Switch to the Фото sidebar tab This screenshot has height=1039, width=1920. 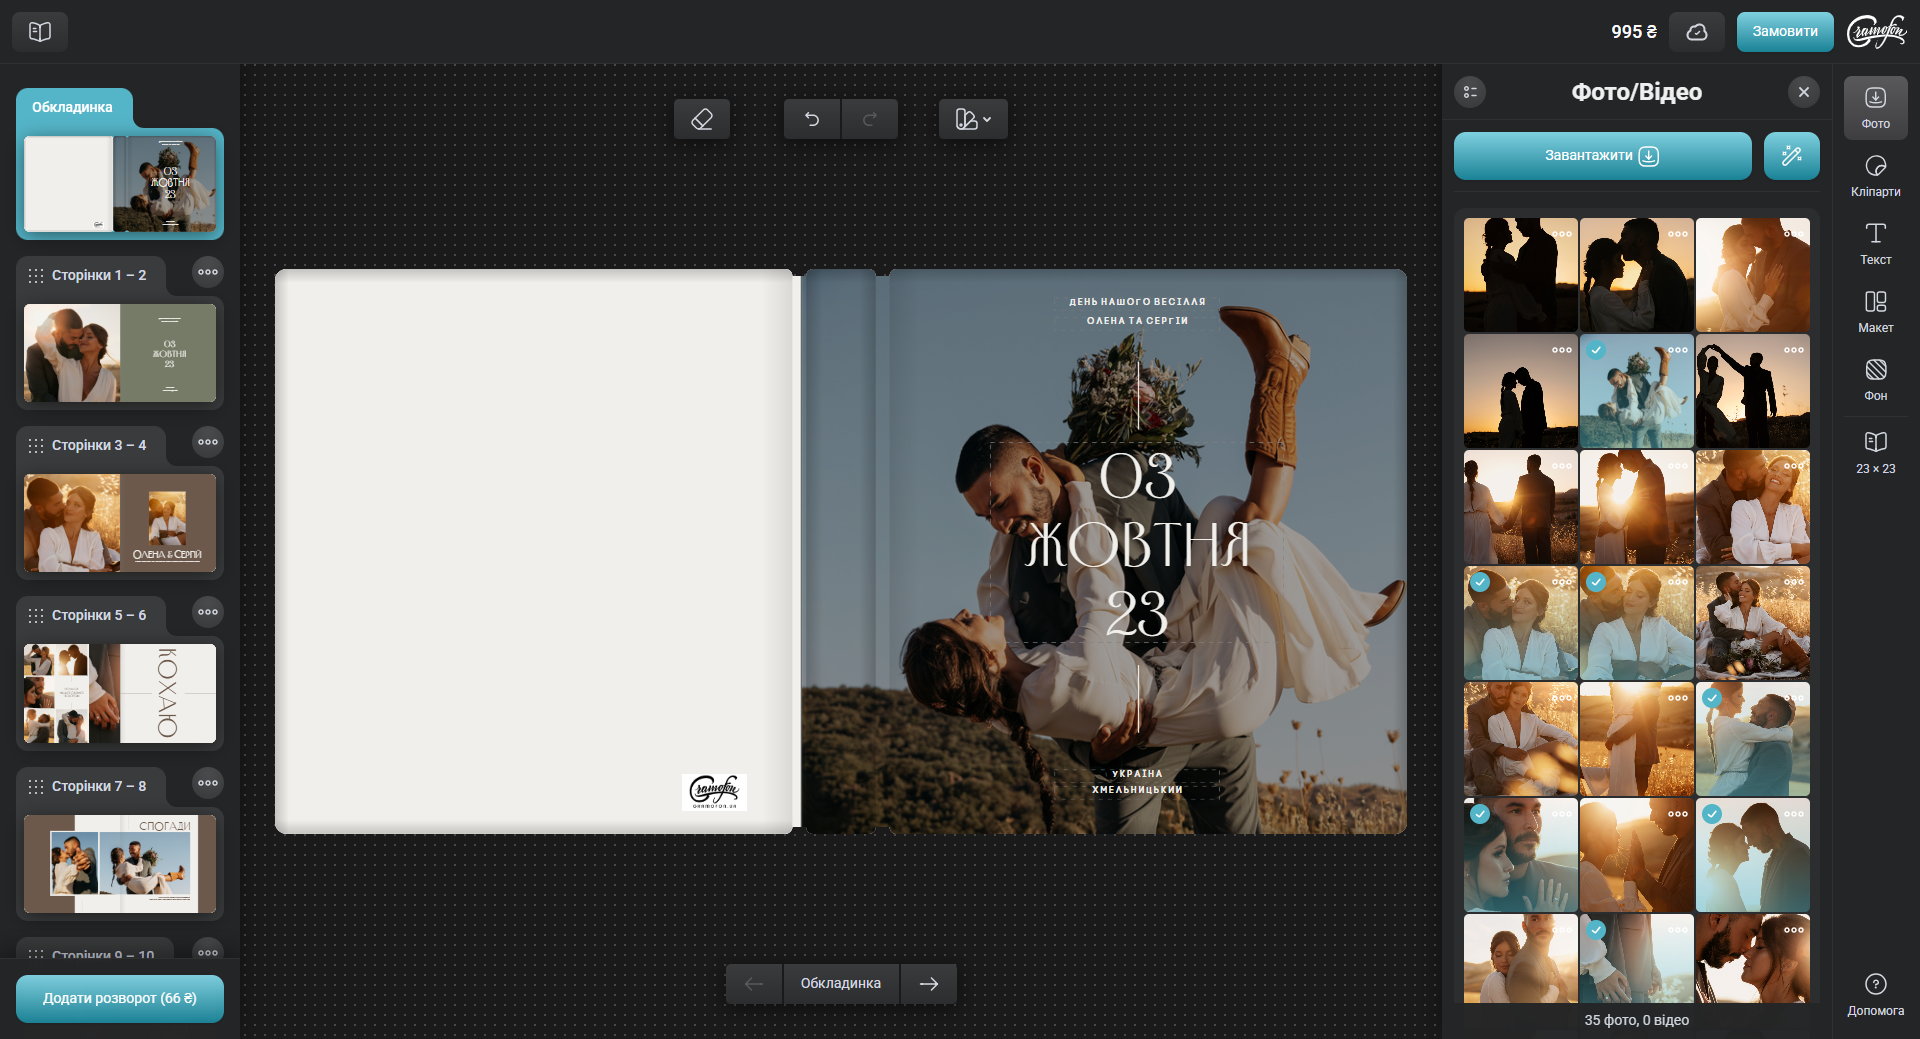point(1875,107)
